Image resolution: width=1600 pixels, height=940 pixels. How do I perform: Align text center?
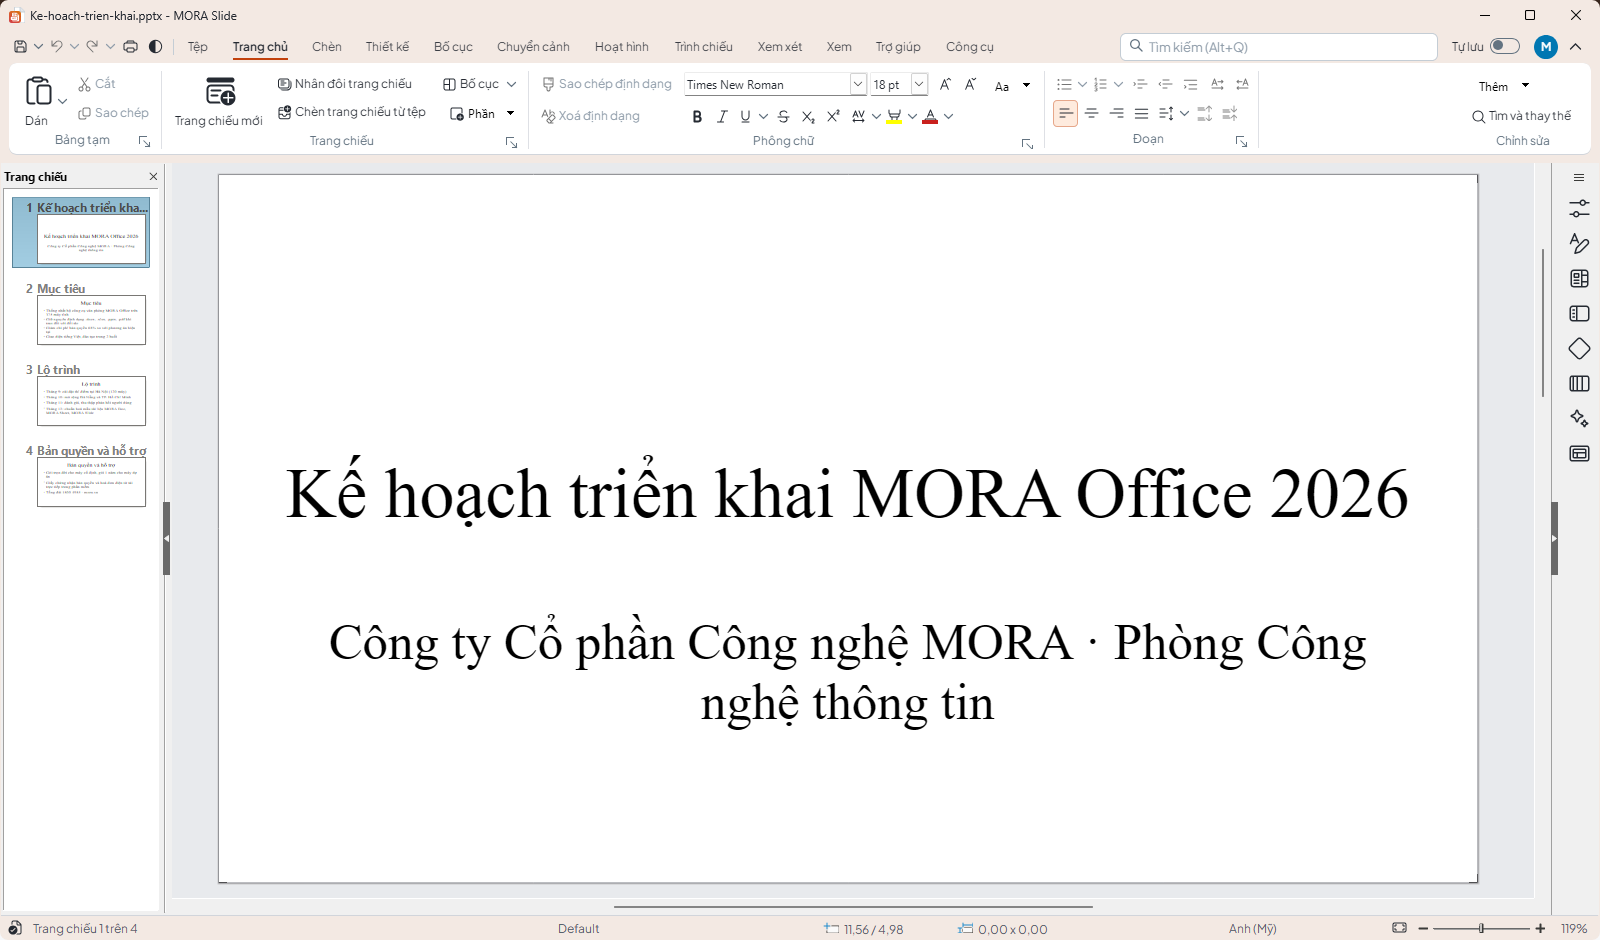(1091, 114)
